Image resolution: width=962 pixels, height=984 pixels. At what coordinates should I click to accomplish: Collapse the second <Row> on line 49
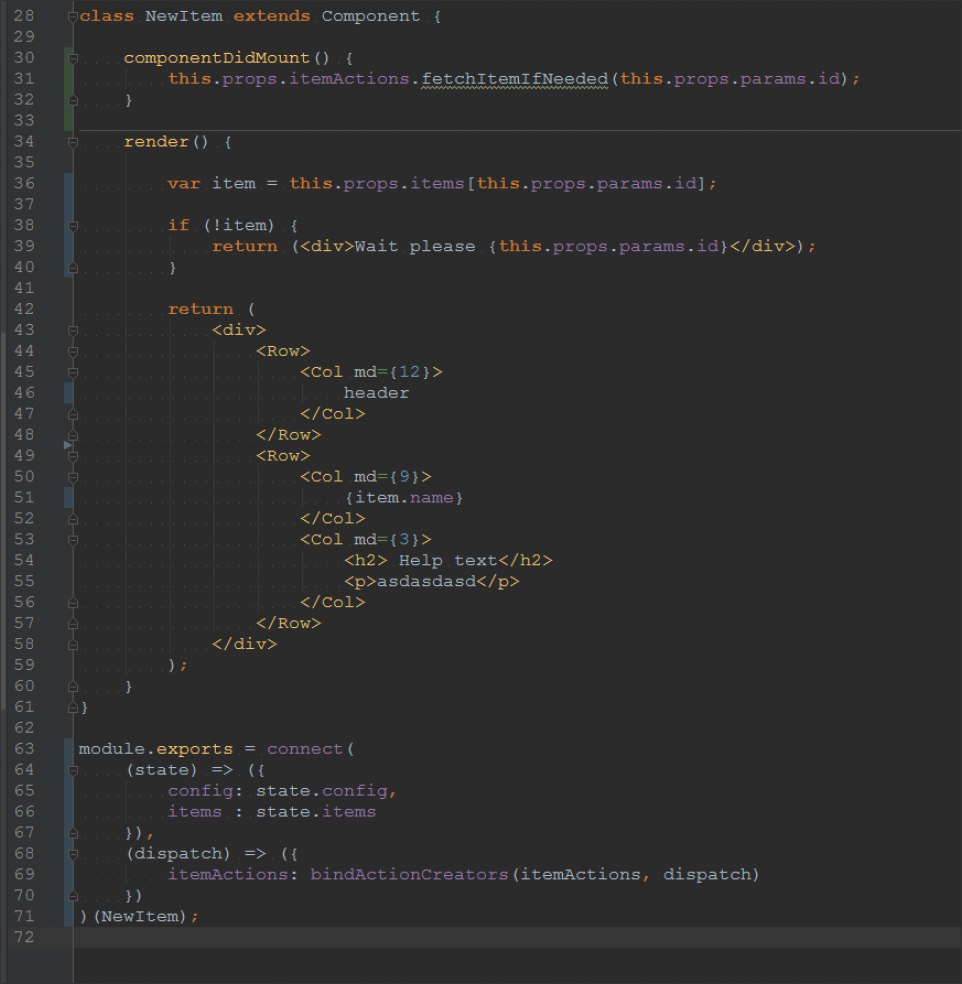point(73,456)
